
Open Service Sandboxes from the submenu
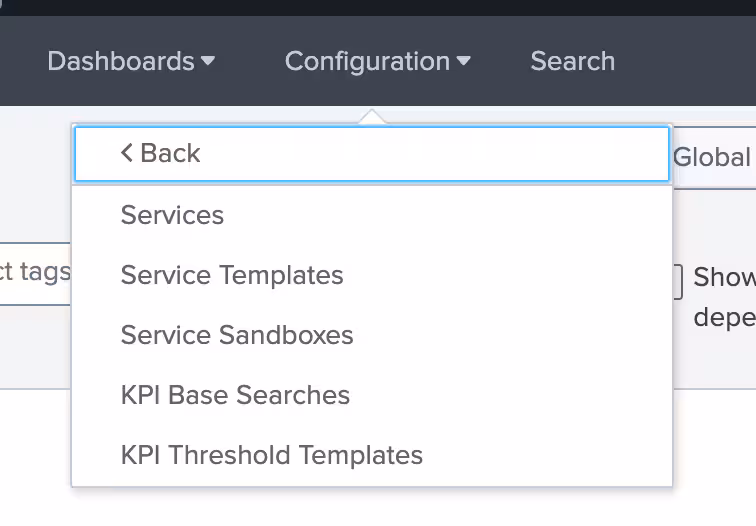(237, 335)
